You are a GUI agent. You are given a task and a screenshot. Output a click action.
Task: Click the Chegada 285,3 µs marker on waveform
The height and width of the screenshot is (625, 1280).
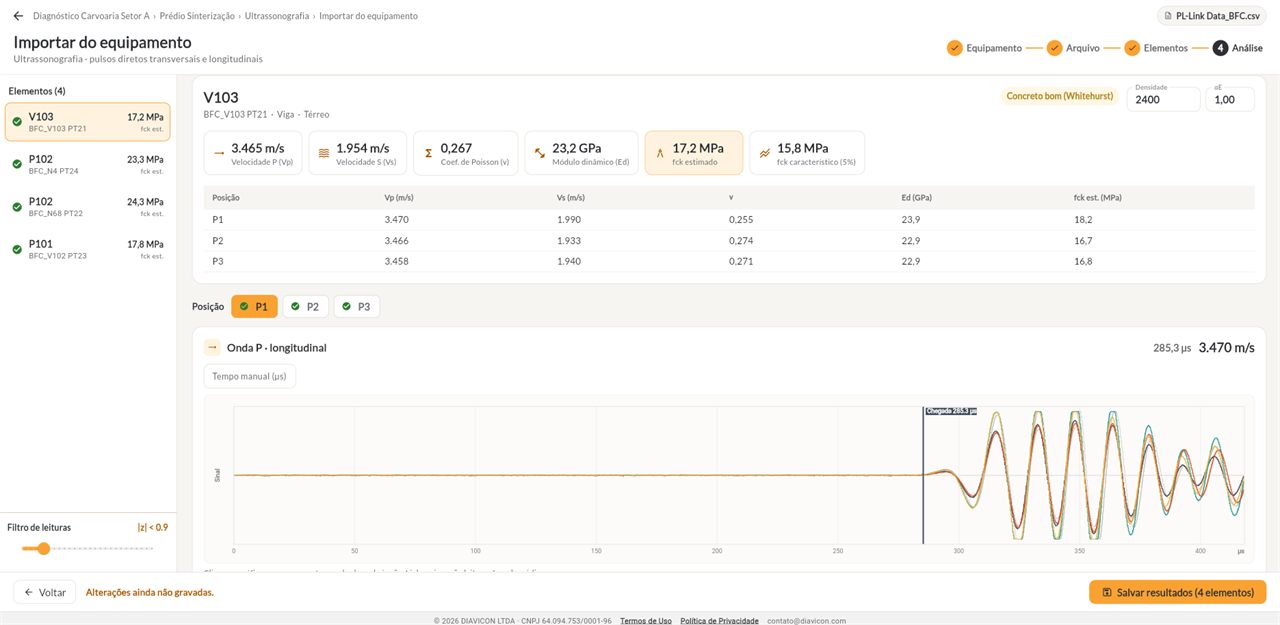click(x=951, y=411)
